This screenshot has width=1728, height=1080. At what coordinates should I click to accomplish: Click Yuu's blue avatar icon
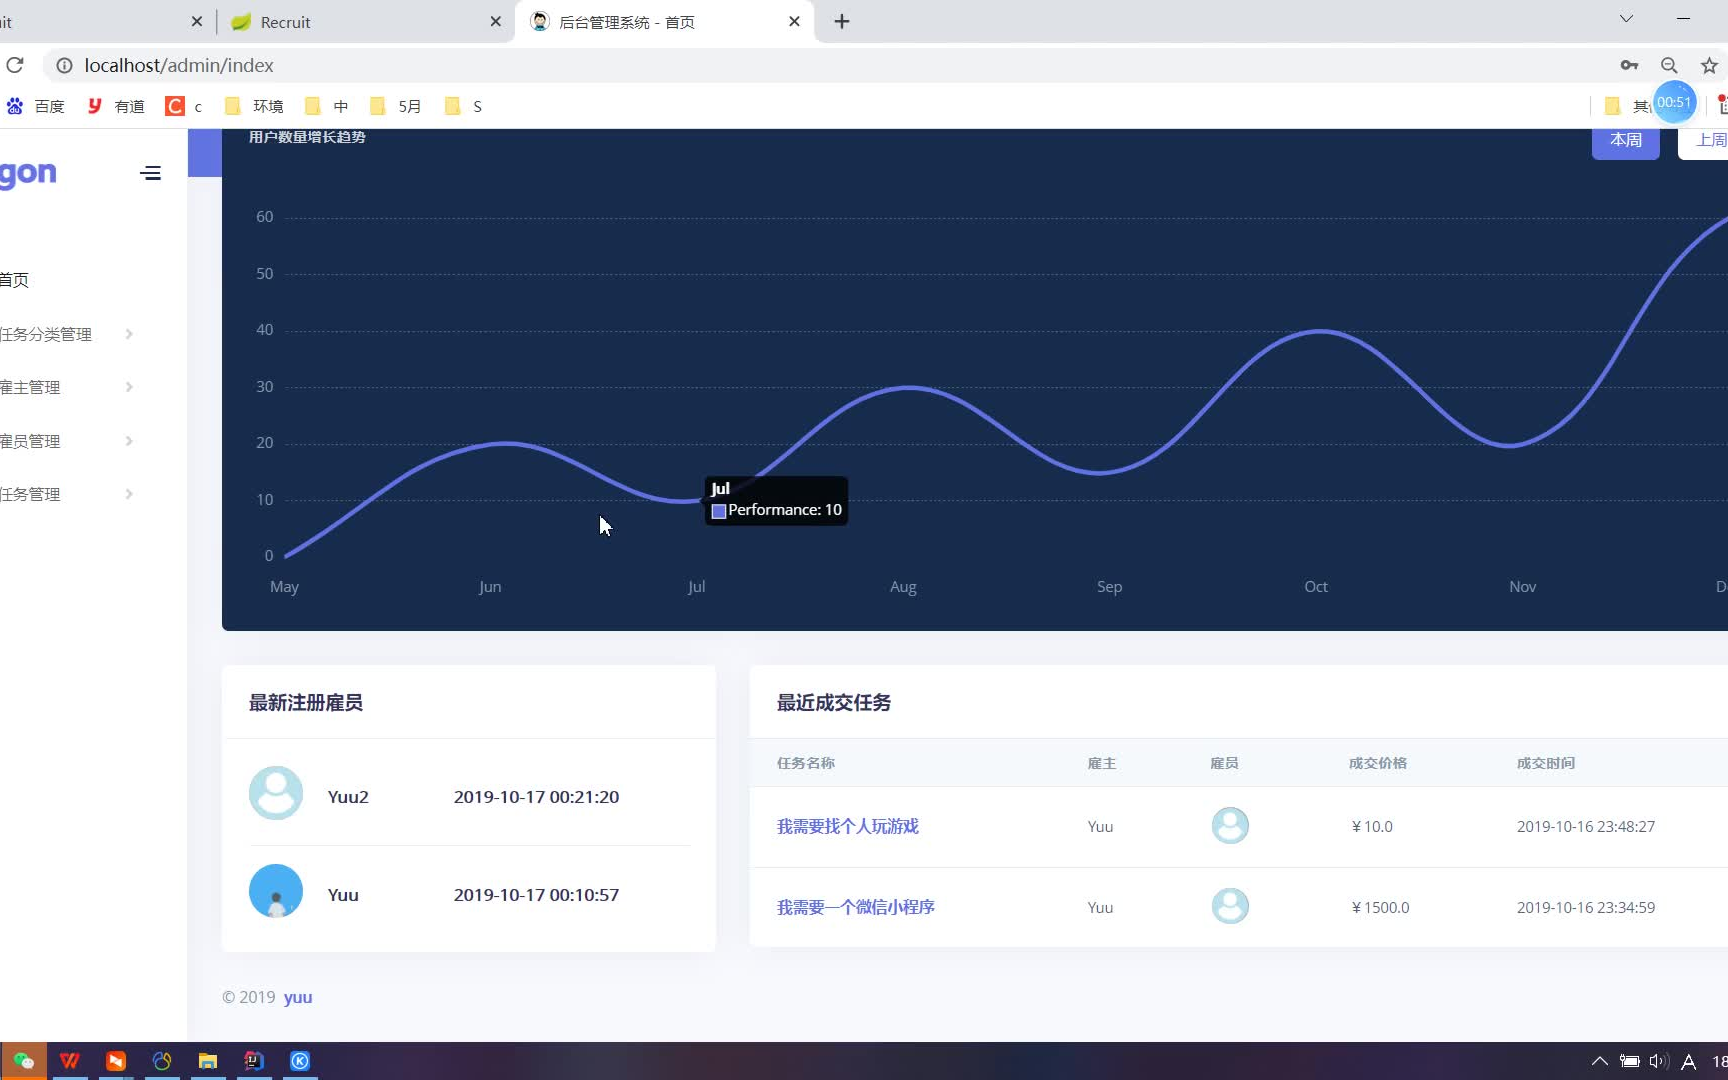tap(276, 891)
